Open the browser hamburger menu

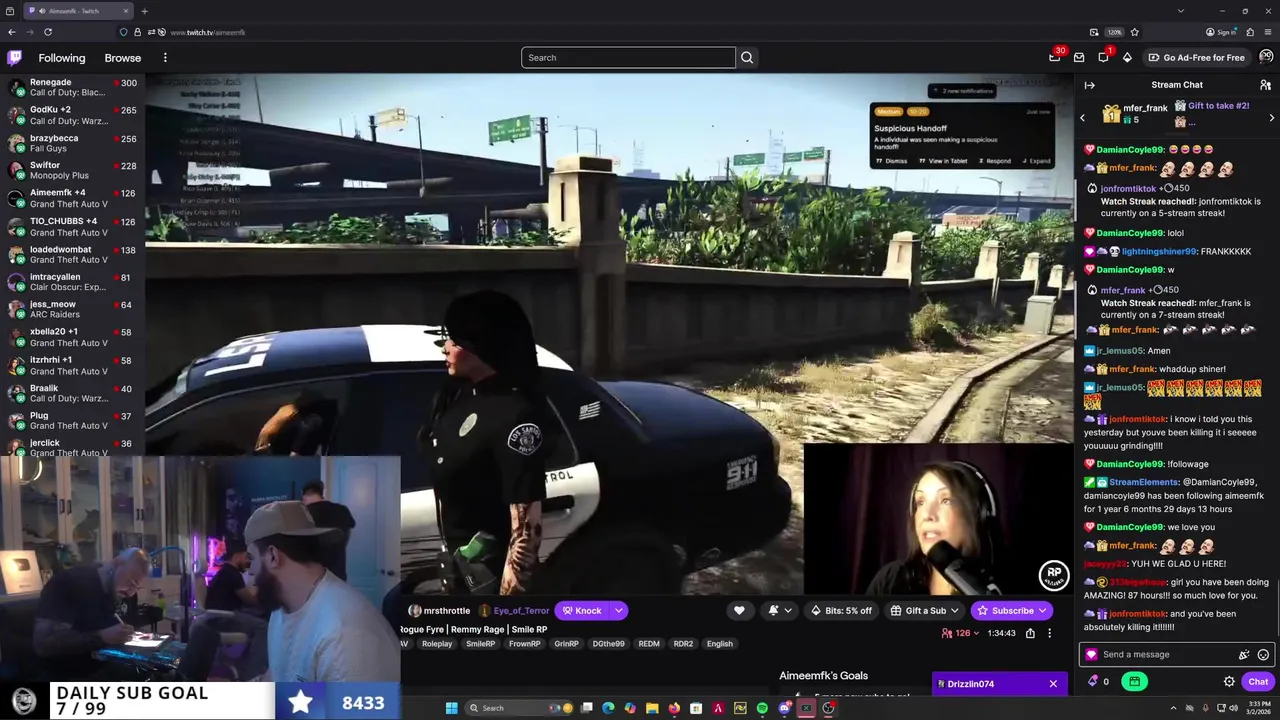(x=1266, y=32)
